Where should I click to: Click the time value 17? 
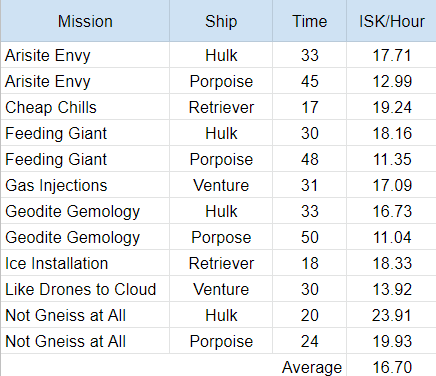[310, 107]
